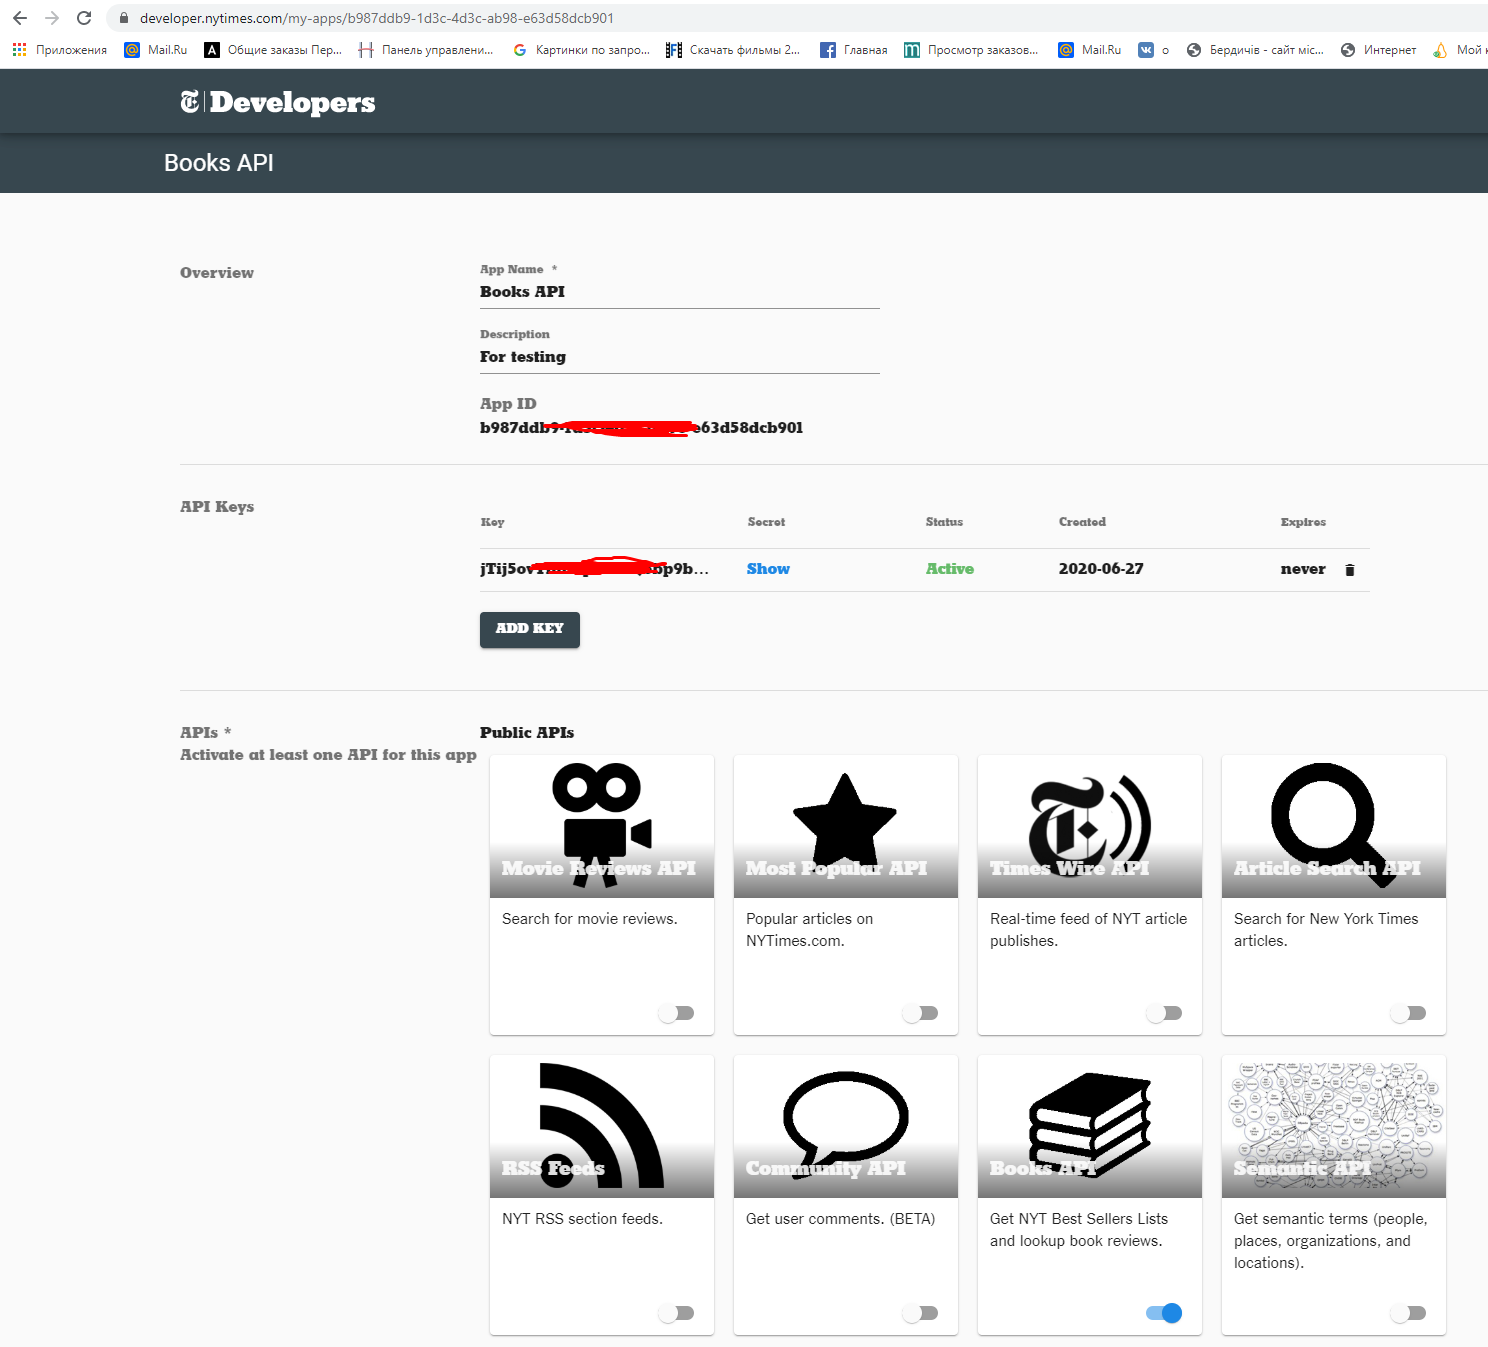Reload the page with browser refresh icon

(84, 18)
